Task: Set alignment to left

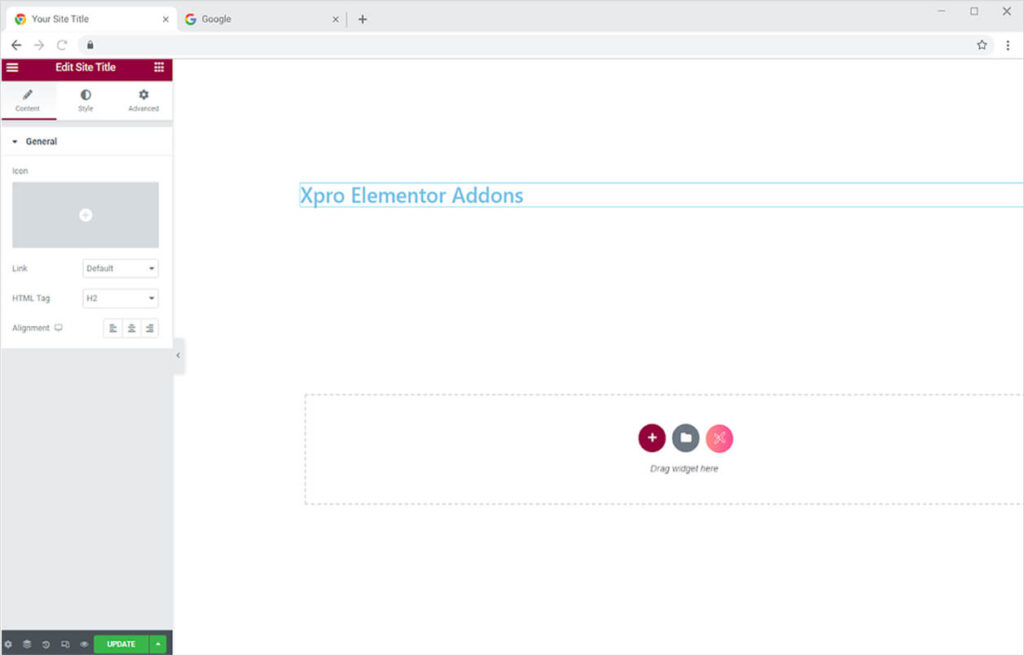Action: pos(113,328)
